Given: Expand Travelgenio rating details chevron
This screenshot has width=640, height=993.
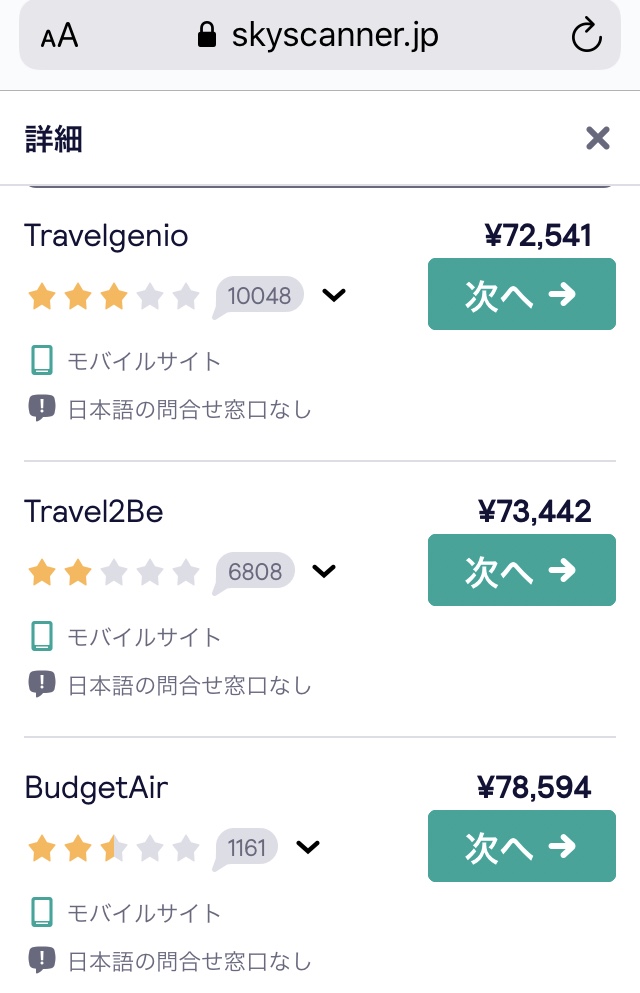Looking at the screenshot, I should (x=334, y=295).
